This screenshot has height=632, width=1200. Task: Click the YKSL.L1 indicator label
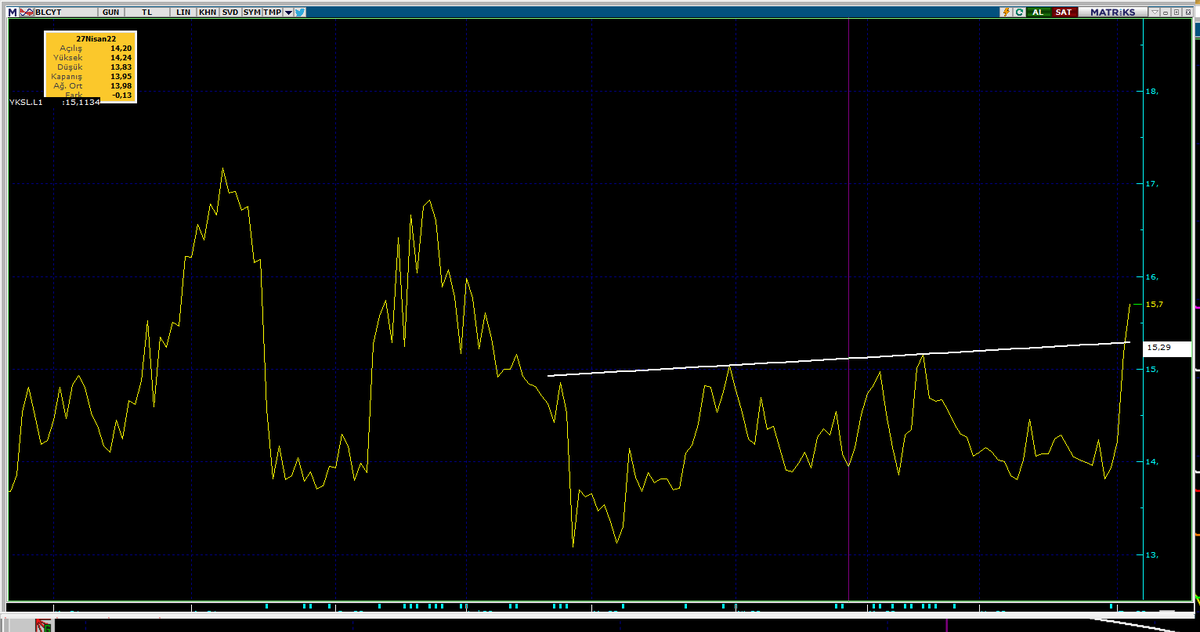click(25, 102)
